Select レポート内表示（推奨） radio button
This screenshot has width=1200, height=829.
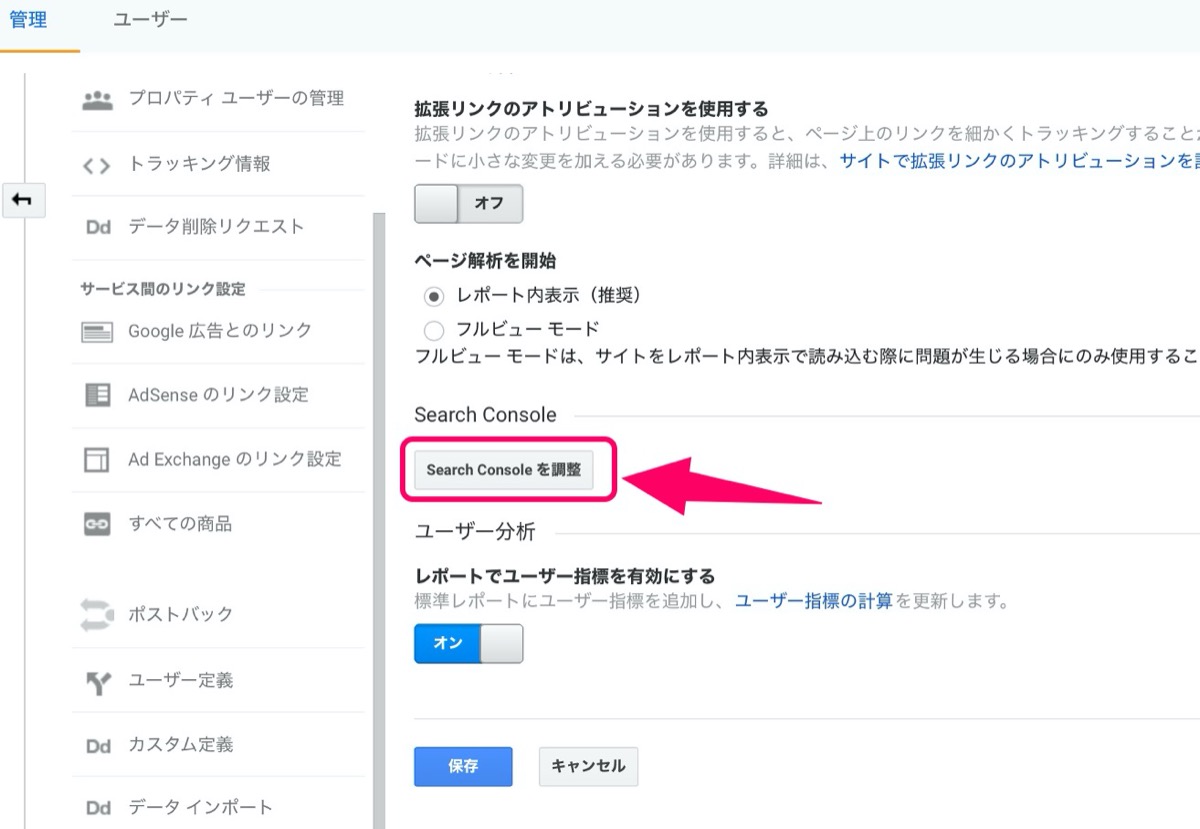pos(434,296)
